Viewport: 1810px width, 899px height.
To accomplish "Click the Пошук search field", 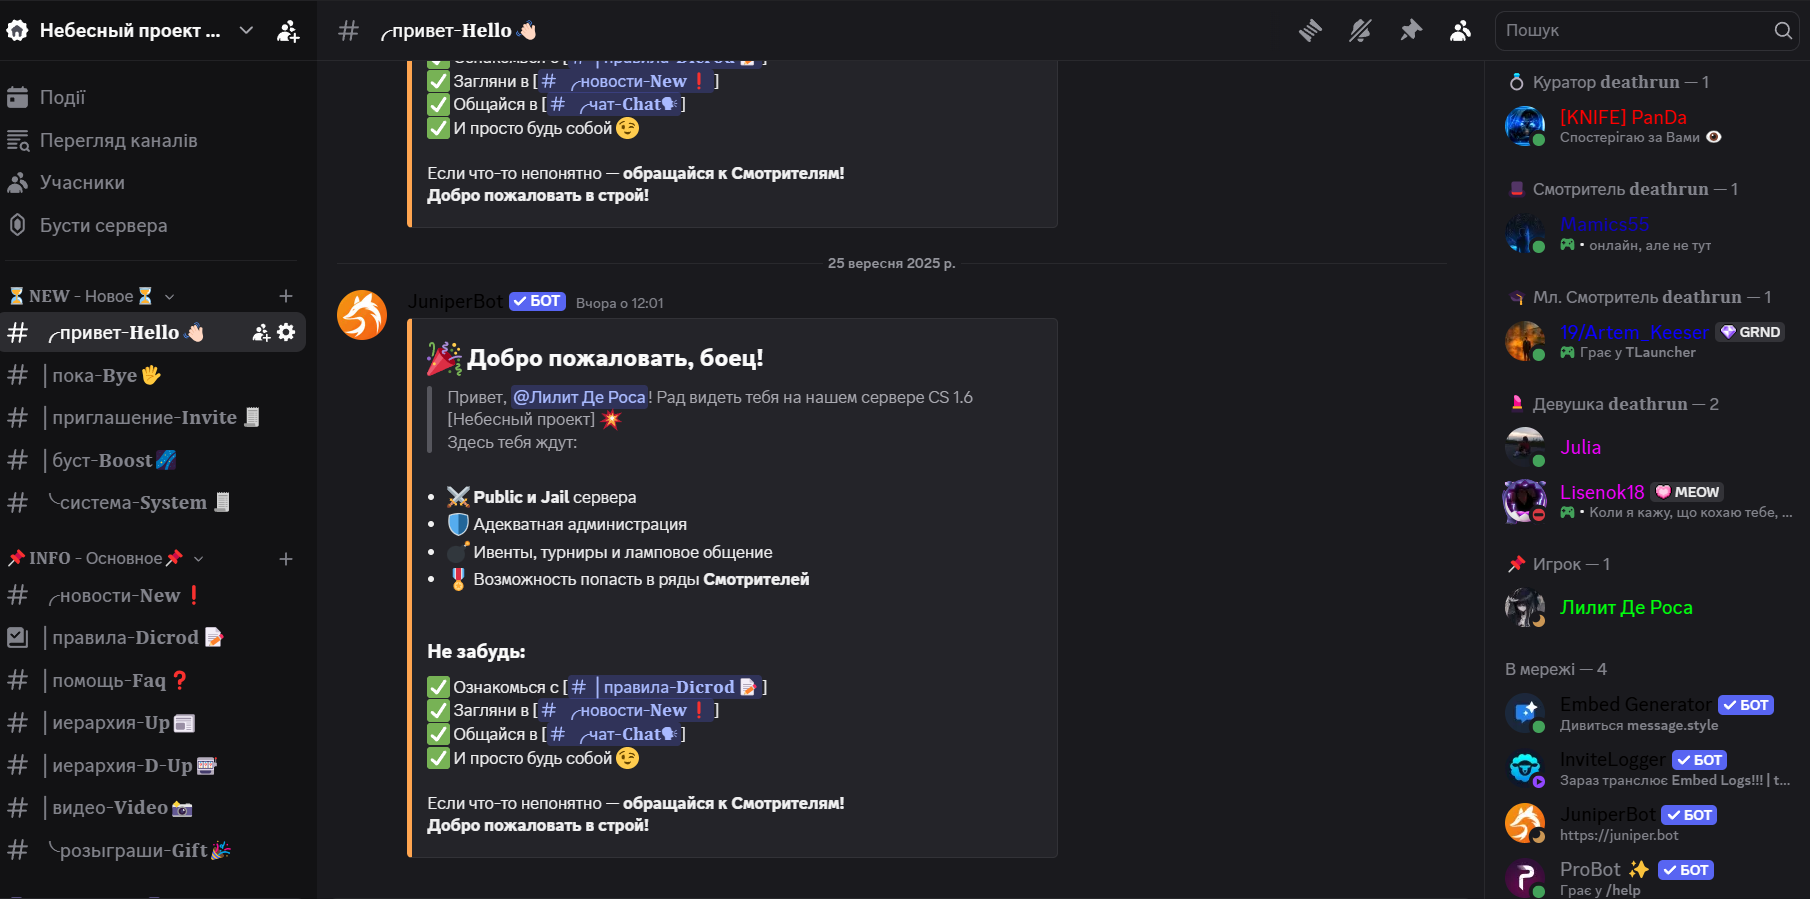I will [x=1635, y=31].
